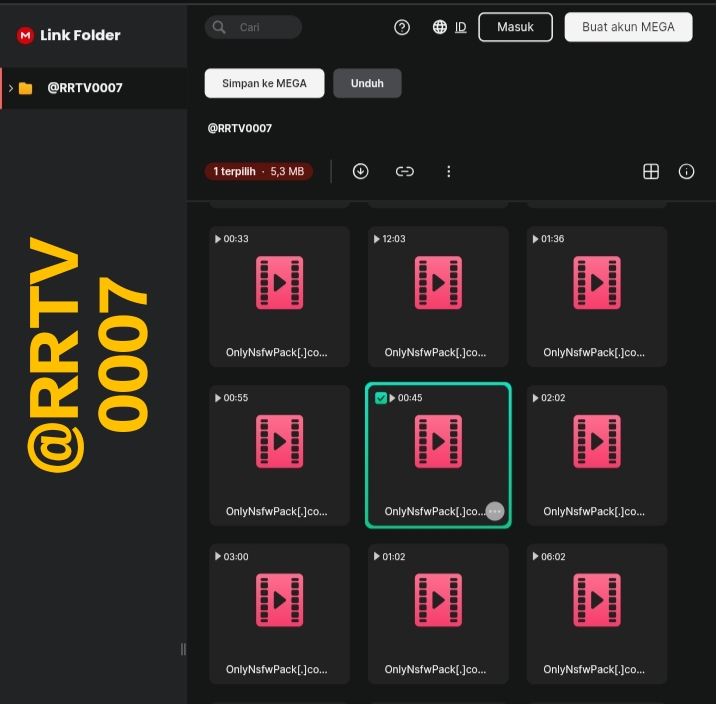Screen dimensions: 716x704
Task: Switch view with the grid layout icon
Action: [x=651, y=171]
